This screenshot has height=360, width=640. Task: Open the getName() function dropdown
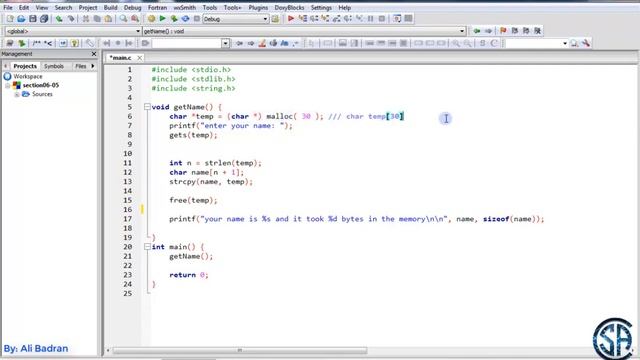[462, 31]
